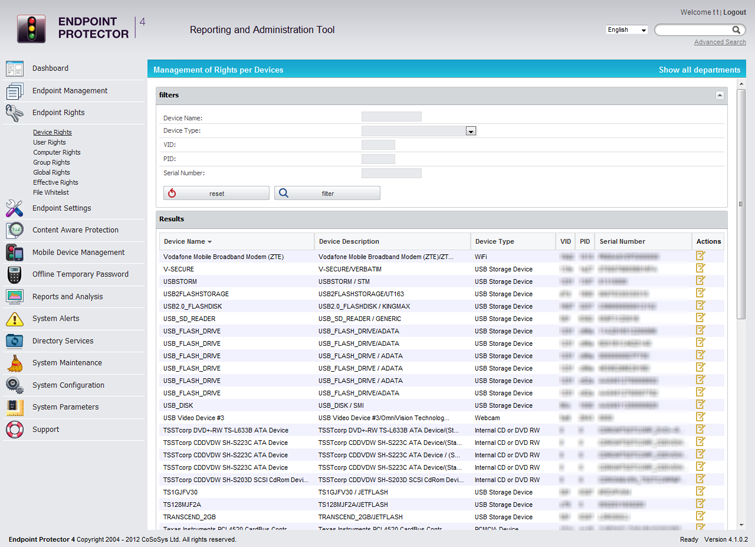755x547 pixels.
Task: Sort by Device Name column header
Action: (x=187, y=242)
